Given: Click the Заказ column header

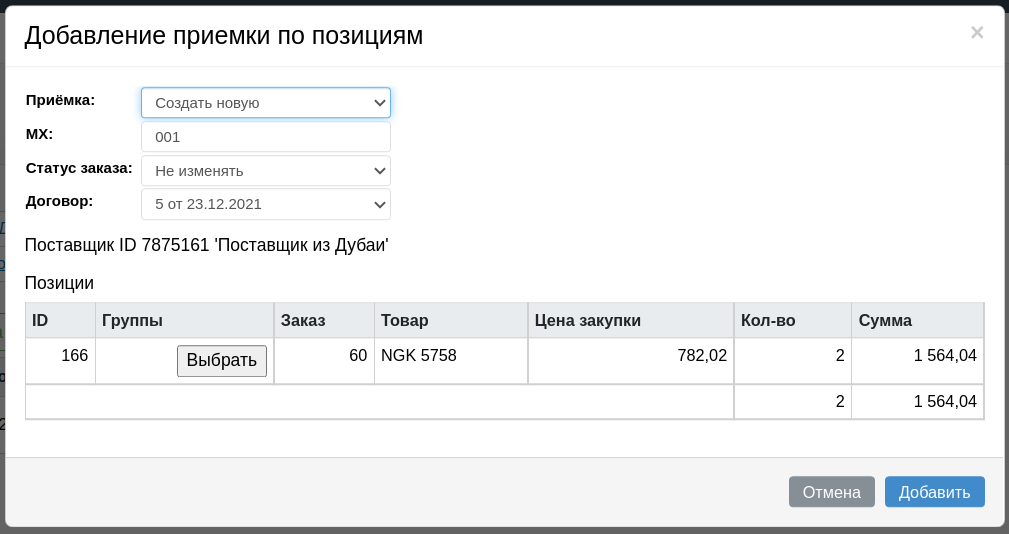Looking at the screenshot, I should pyautogui.click(x=324, y=320).
